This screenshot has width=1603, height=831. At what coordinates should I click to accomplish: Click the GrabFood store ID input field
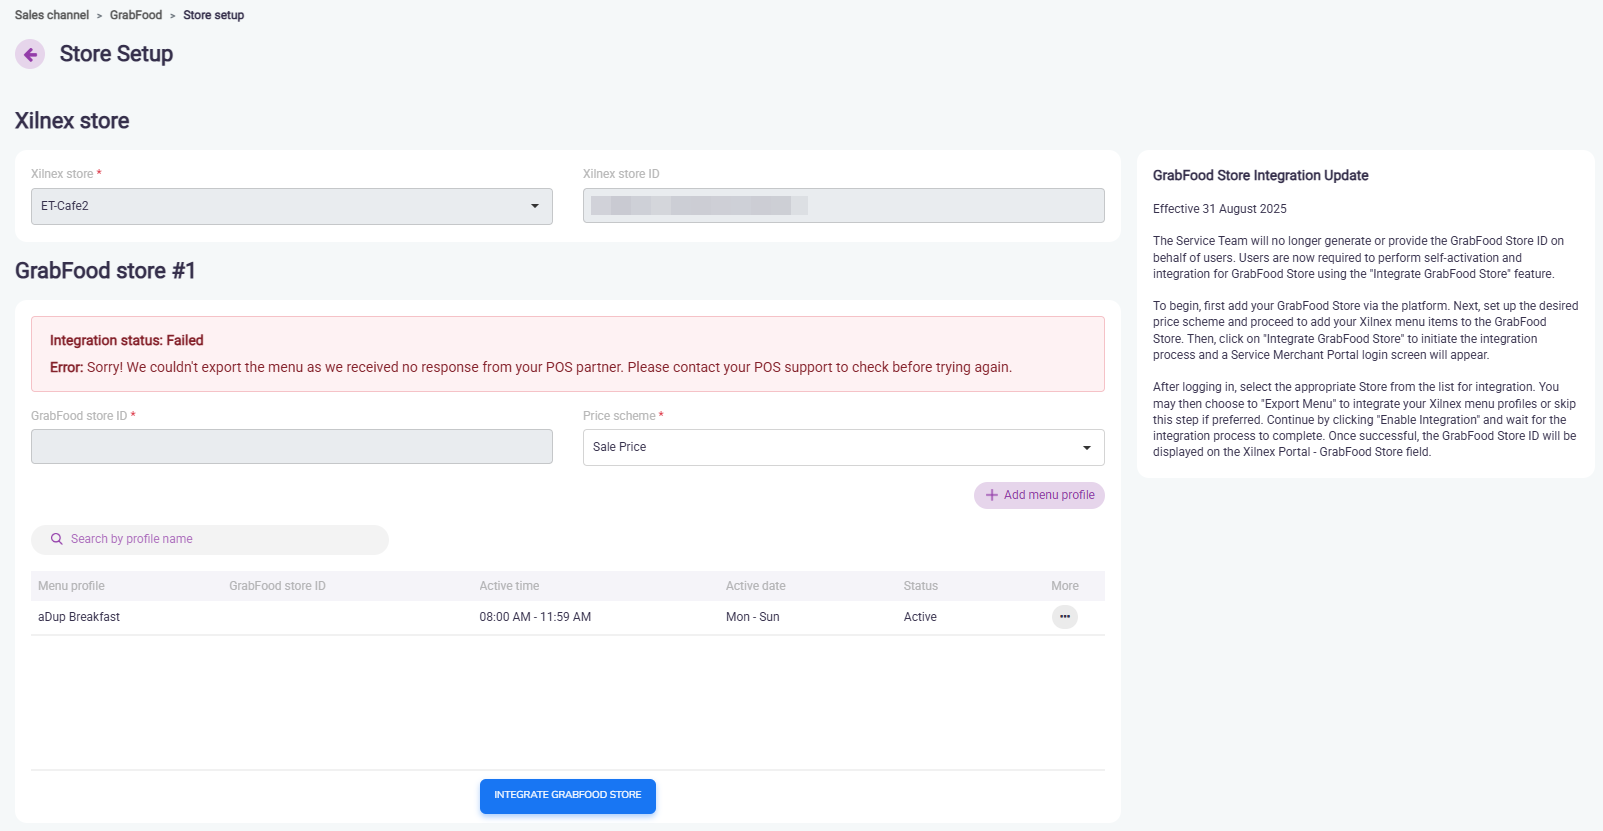coord(291,447)
